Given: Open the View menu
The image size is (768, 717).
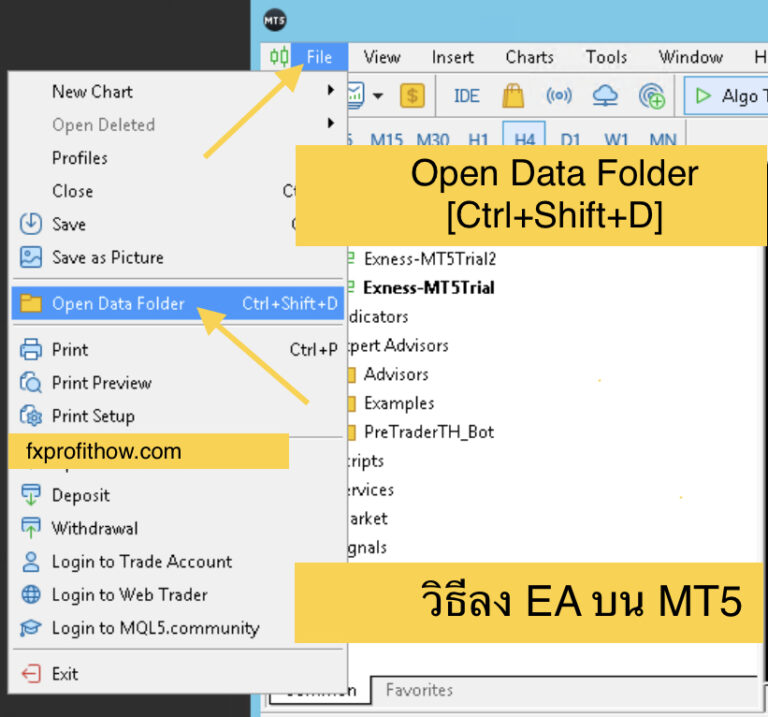Looking at the screenshot, I should click(382, 57).
